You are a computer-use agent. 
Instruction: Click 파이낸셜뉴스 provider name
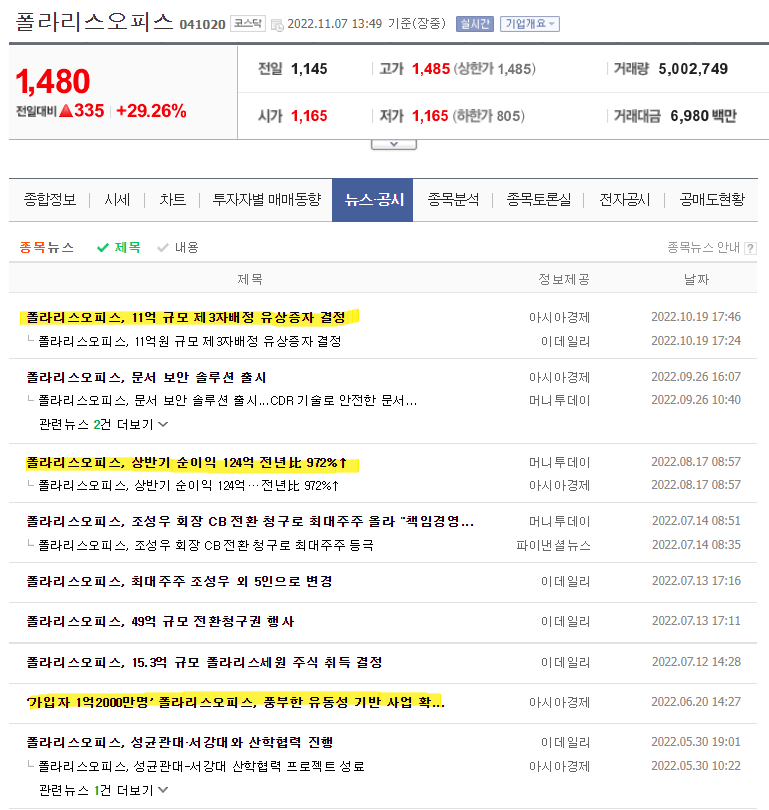(x=554, y=546)
